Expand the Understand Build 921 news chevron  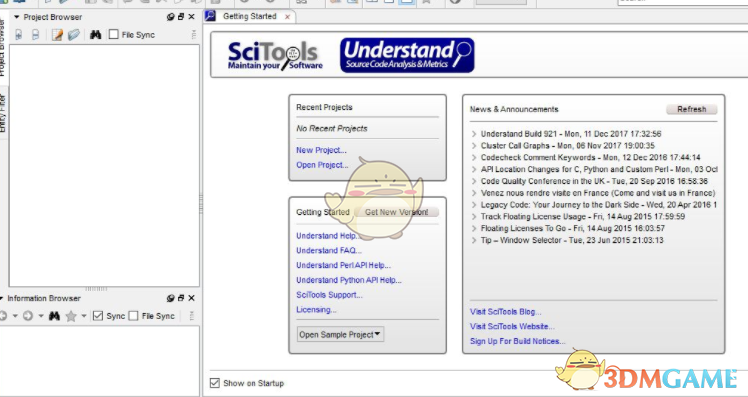pyautogui.click(x=474, y=134)
